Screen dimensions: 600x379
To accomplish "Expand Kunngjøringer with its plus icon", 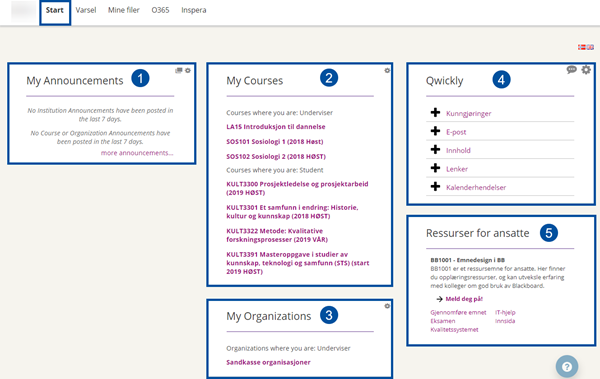I will (435, 113).
